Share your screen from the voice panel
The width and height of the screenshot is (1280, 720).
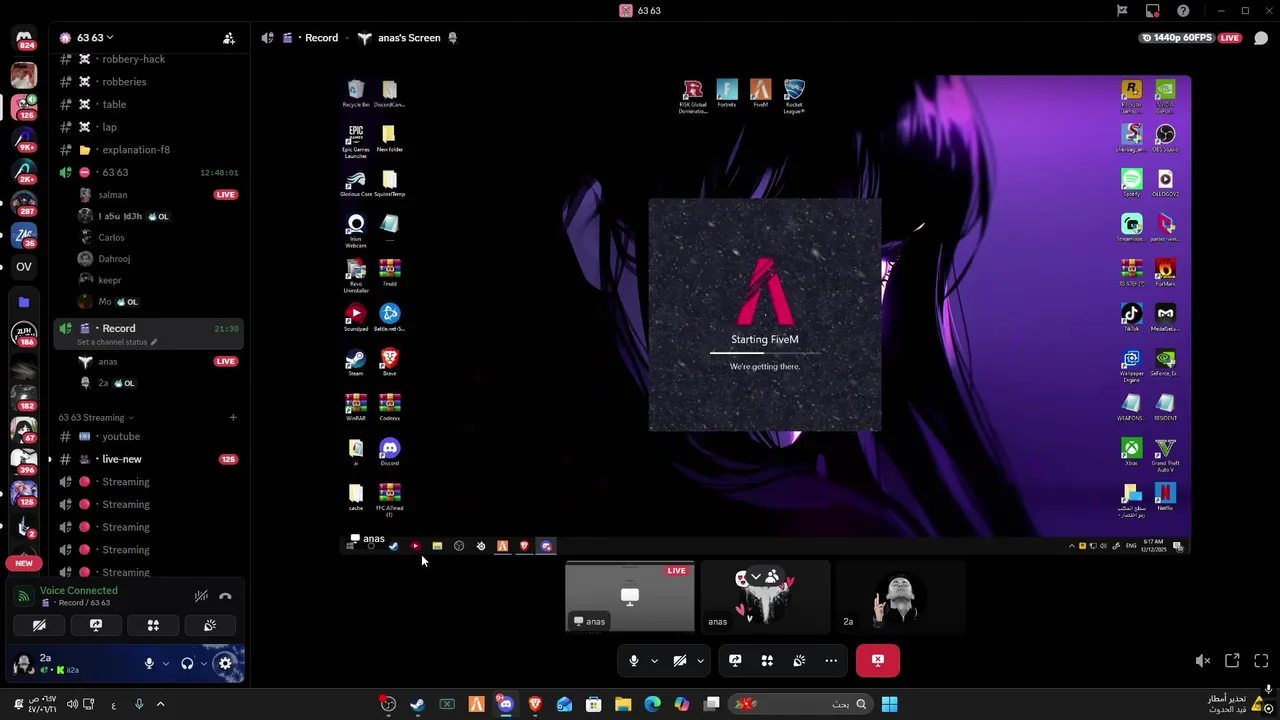[96, 625]
